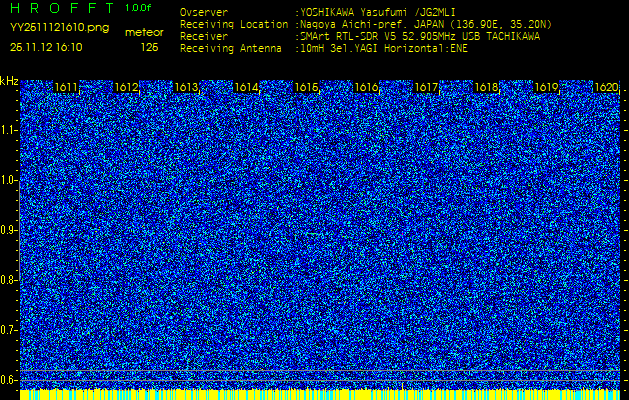This screenshot has height=400, width=629.
Task: Click the 0.8 frequency axis label
Action: pyautogui.click(x=6, y=280)
